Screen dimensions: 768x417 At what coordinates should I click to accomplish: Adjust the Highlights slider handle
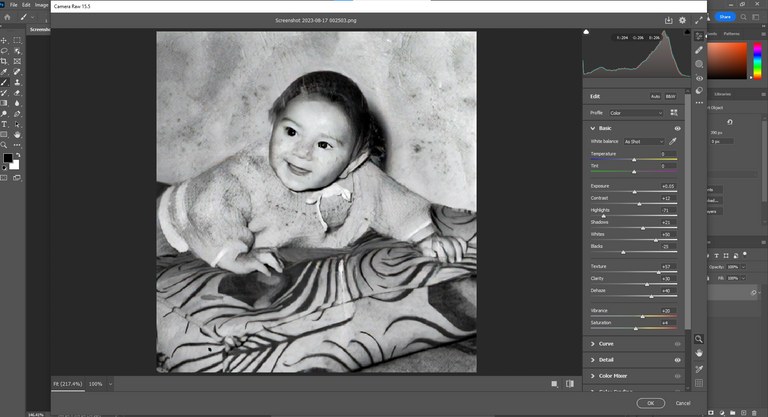pyautogui.click(x=603, y=216)
